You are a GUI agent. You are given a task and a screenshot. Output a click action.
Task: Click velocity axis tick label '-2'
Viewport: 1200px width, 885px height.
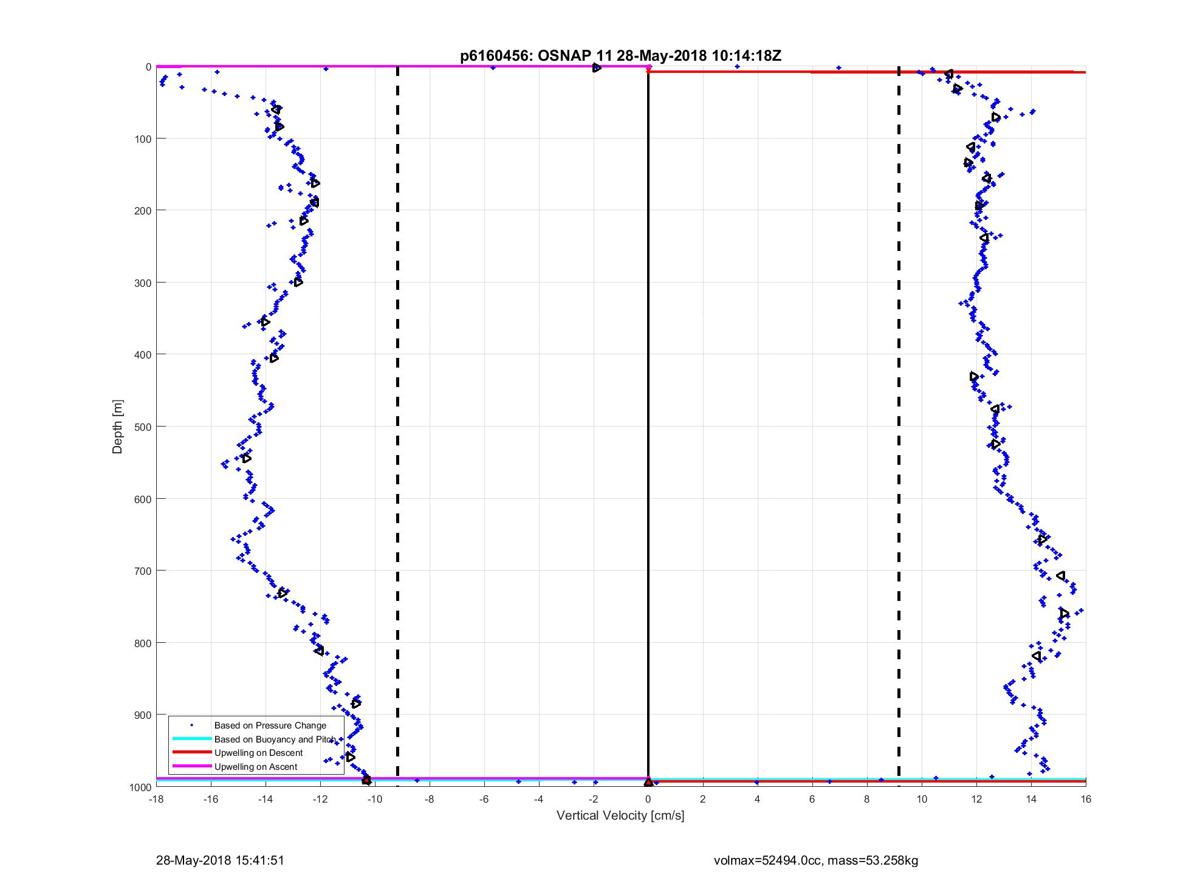tap(593, 800)
